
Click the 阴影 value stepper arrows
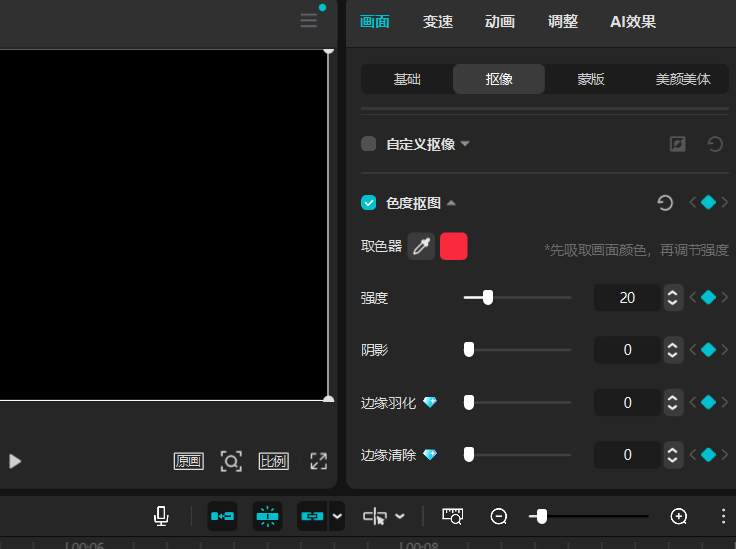(x=673, y=350)
